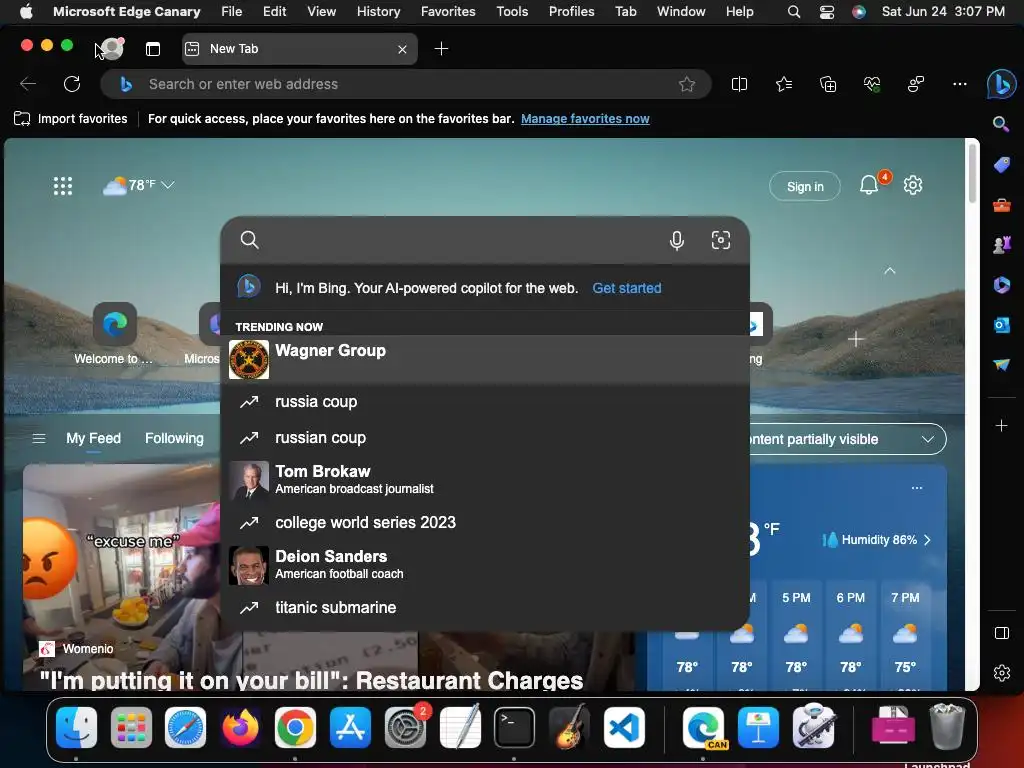Add a new tab with plus button
Screen dimensions: 1024x768
point(441,49)
